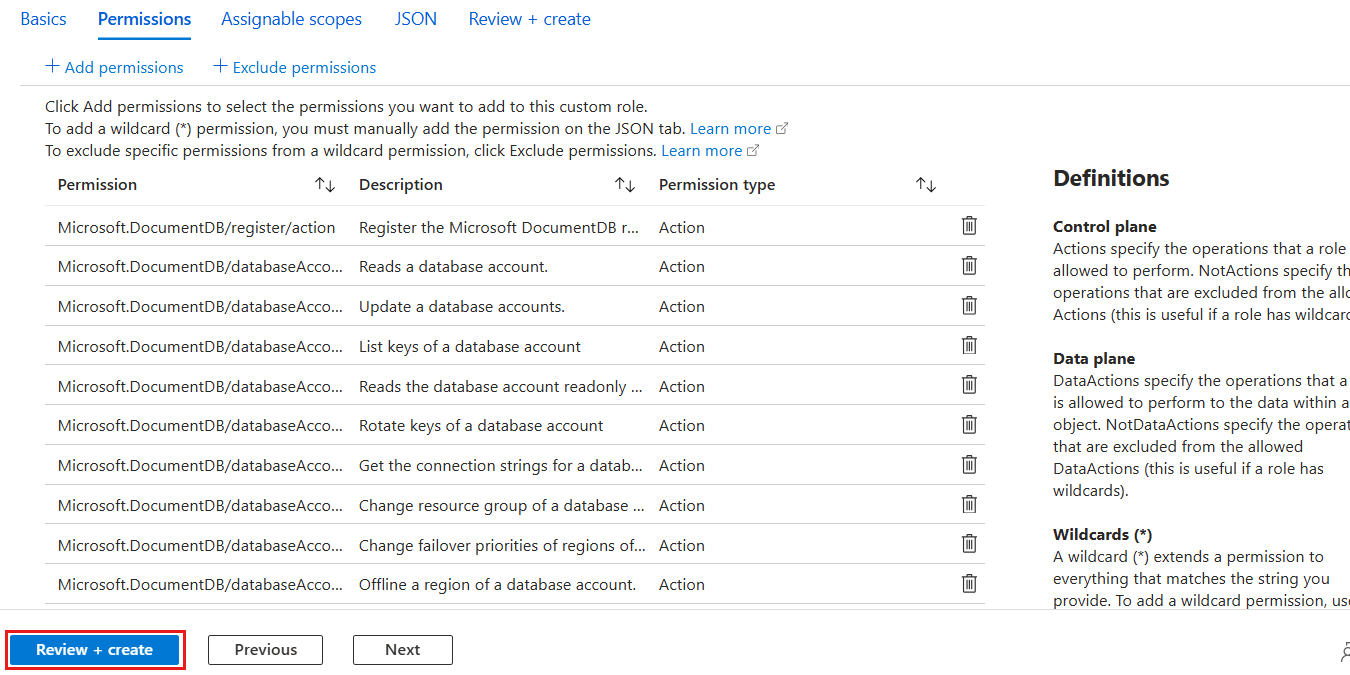This screenshot has height=675, width=1350.
Task: Delete the "Change failover priorities of regions" permission
Action: coord(968,543)
